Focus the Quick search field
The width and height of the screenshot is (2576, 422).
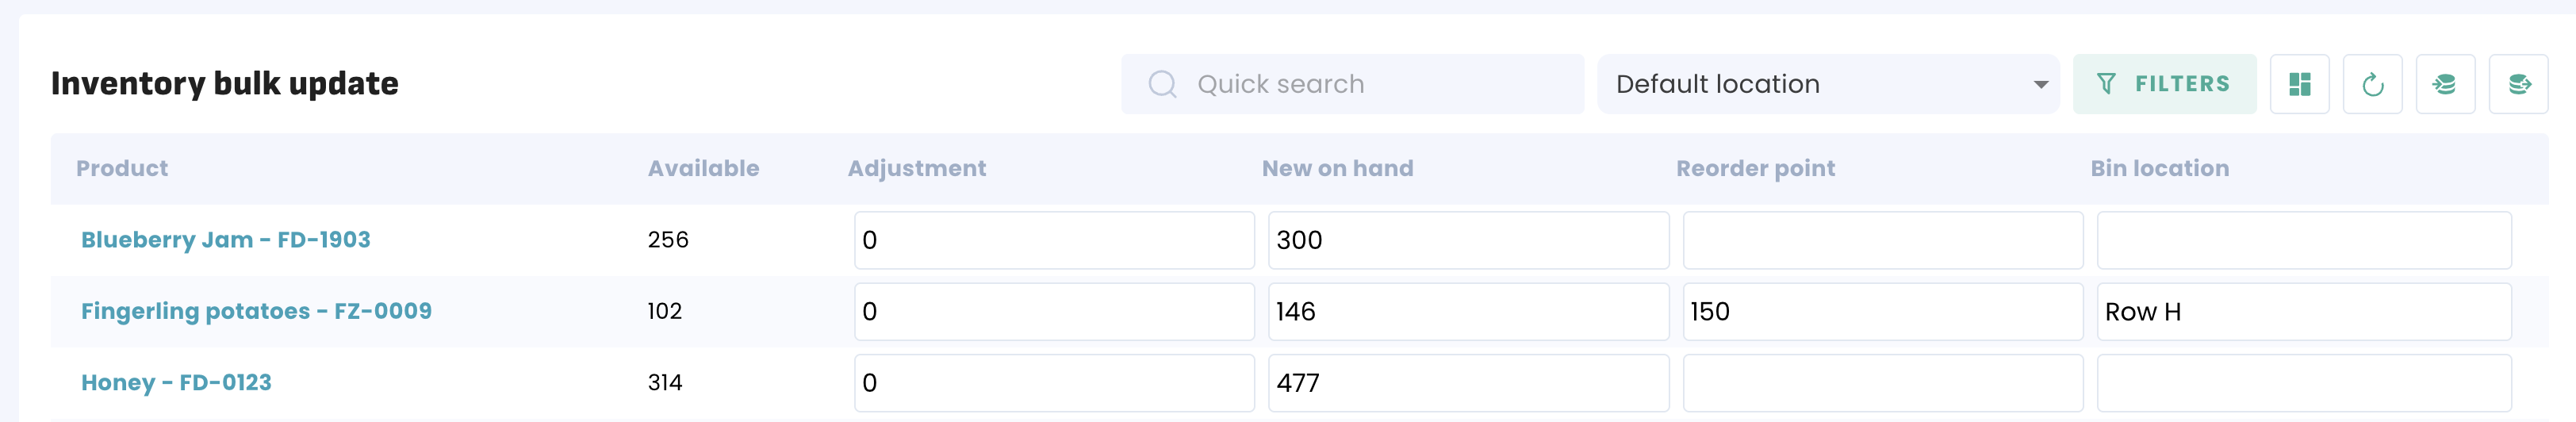(x=1380, y=84)
